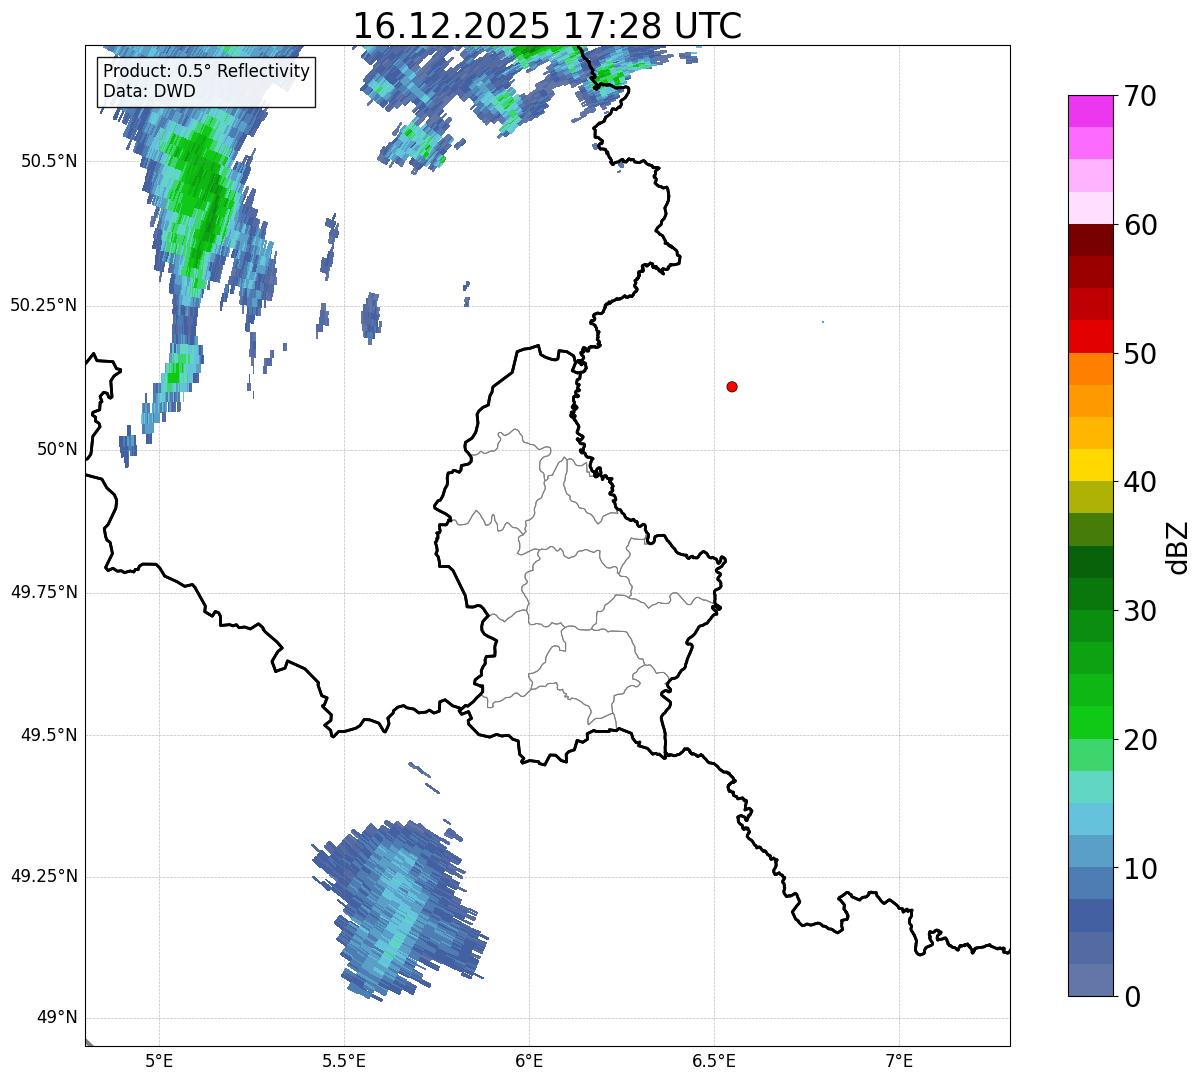Click the 50°N latitude label

(57, 449)
